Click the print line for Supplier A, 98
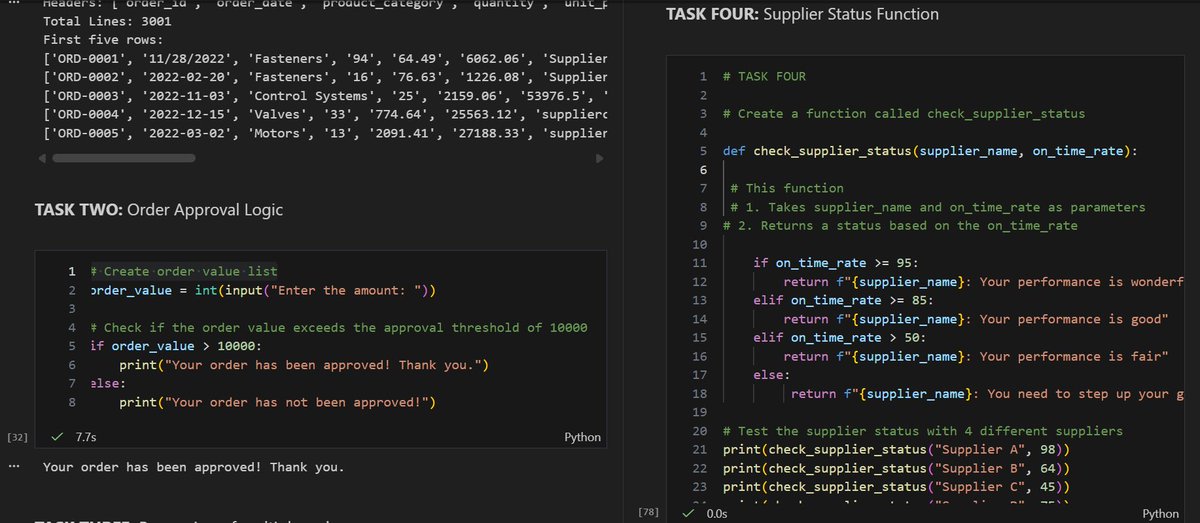The height and width of the screenshot is (523, 1200). tap(895, 450)
